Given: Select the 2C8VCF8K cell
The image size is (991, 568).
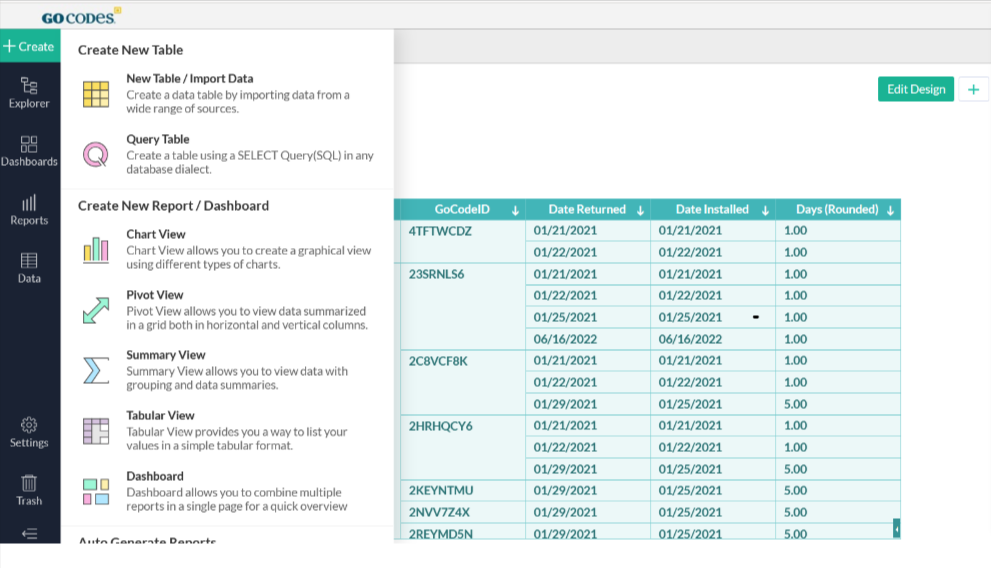Looking at the screenshot, I should [463, 382].
